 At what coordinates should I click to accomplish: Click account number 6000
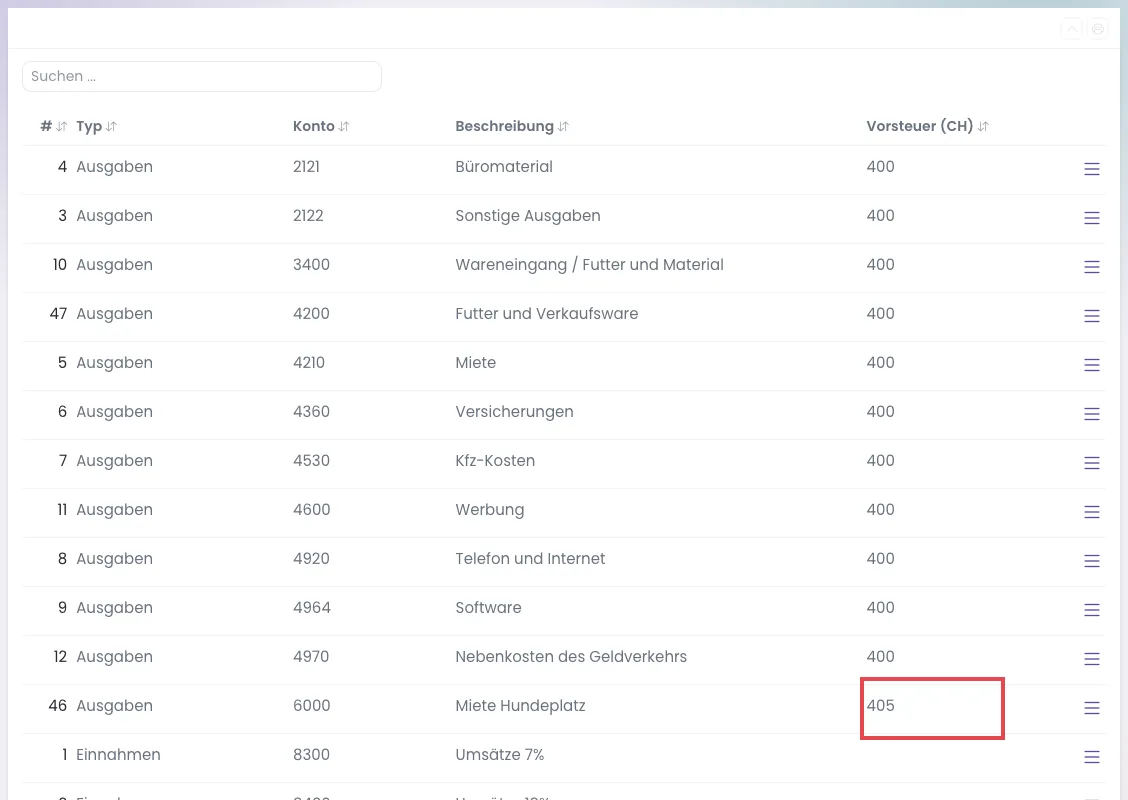(x=311, y=705)
